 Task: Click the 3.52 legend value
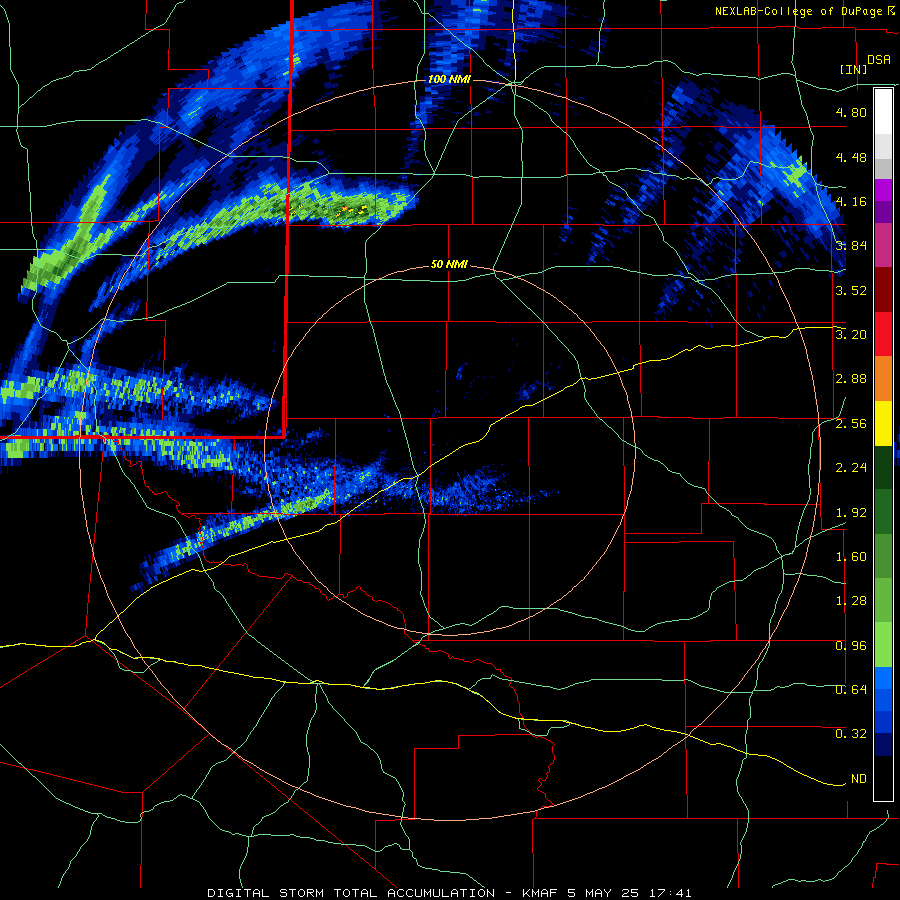point(851,290)
